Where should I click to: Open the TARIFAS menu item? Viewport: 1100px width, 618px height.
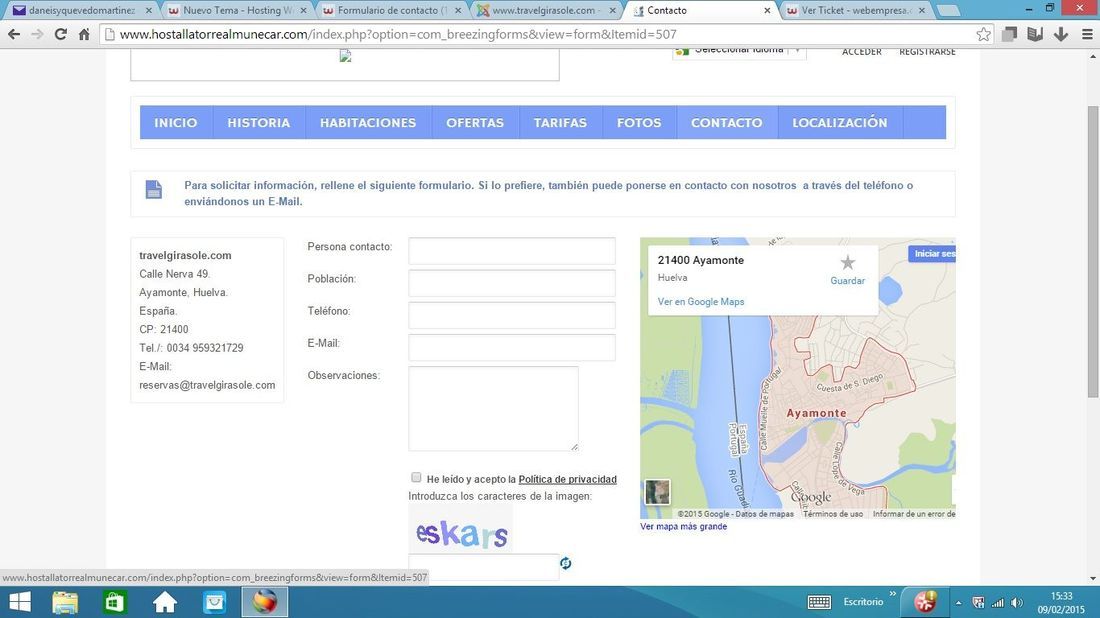[x=561, y=123]
